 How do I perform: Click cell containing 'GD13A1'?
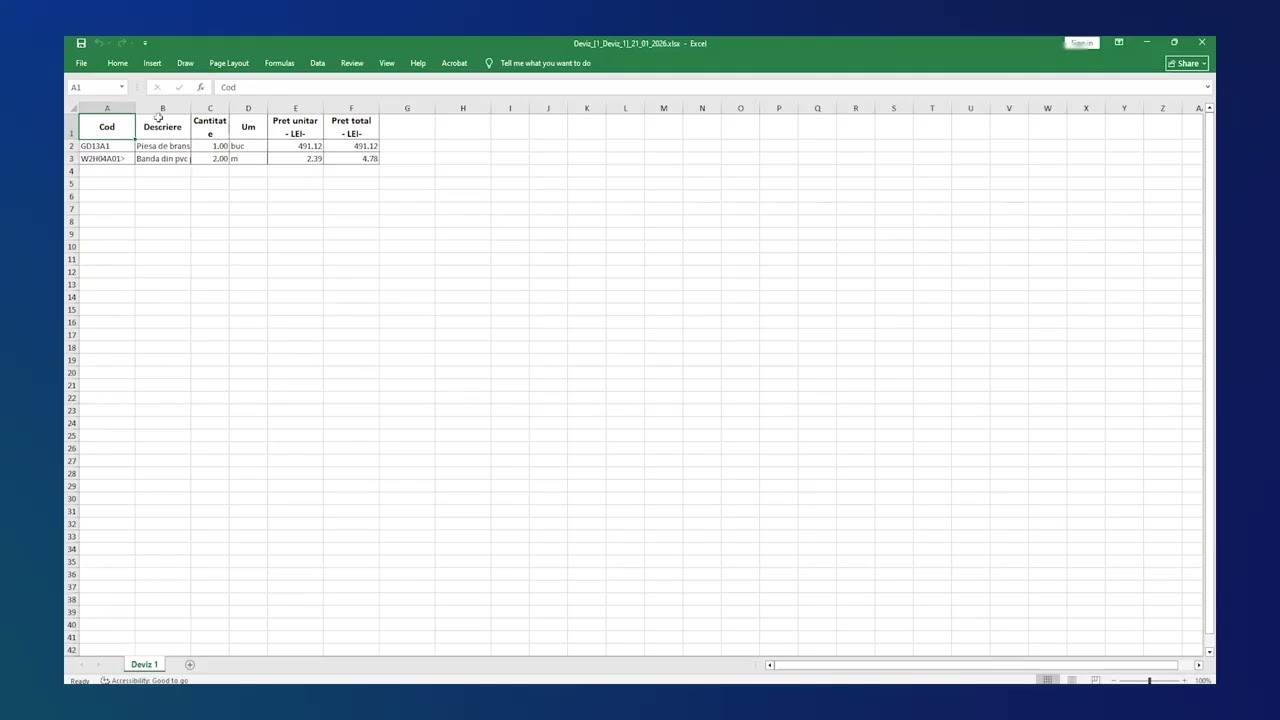point(107,146)
